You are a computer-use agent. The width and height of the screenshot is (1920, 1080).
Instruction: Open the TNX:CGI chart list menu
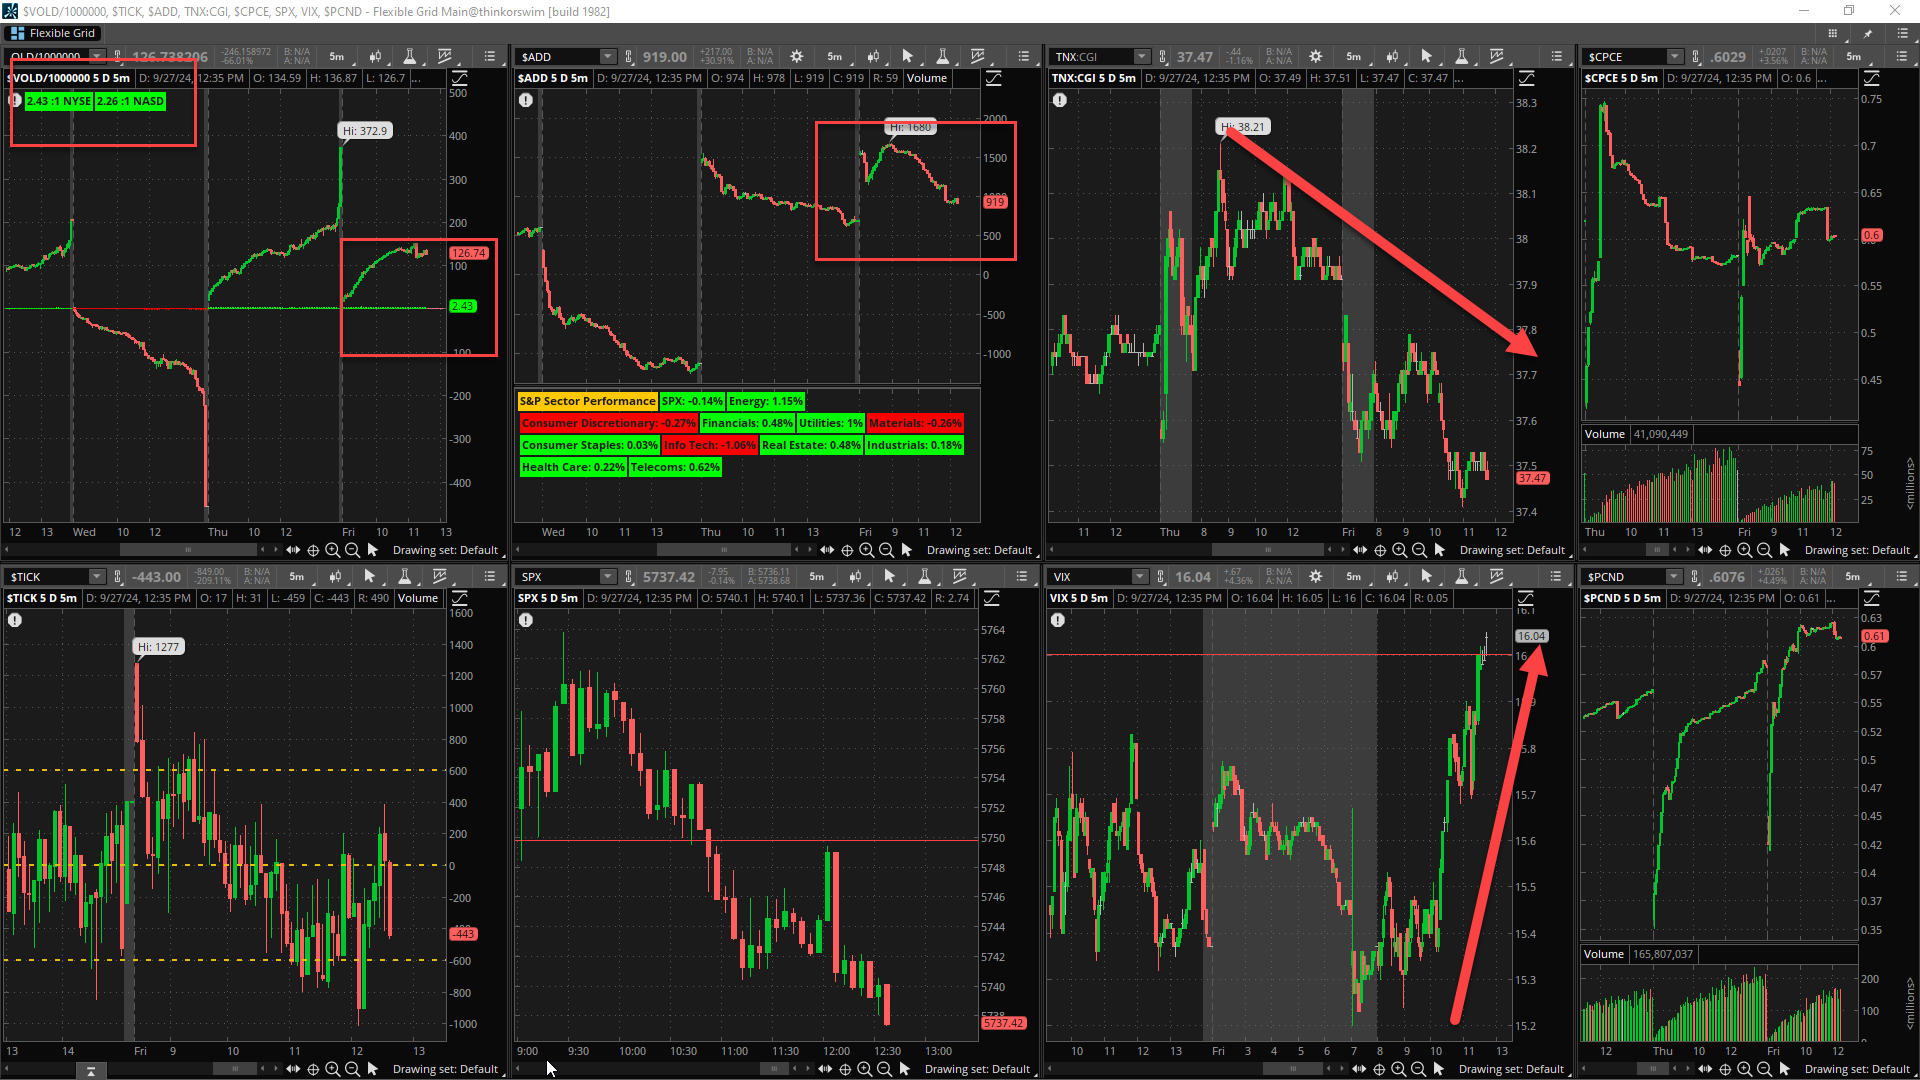pos(1557,57)
